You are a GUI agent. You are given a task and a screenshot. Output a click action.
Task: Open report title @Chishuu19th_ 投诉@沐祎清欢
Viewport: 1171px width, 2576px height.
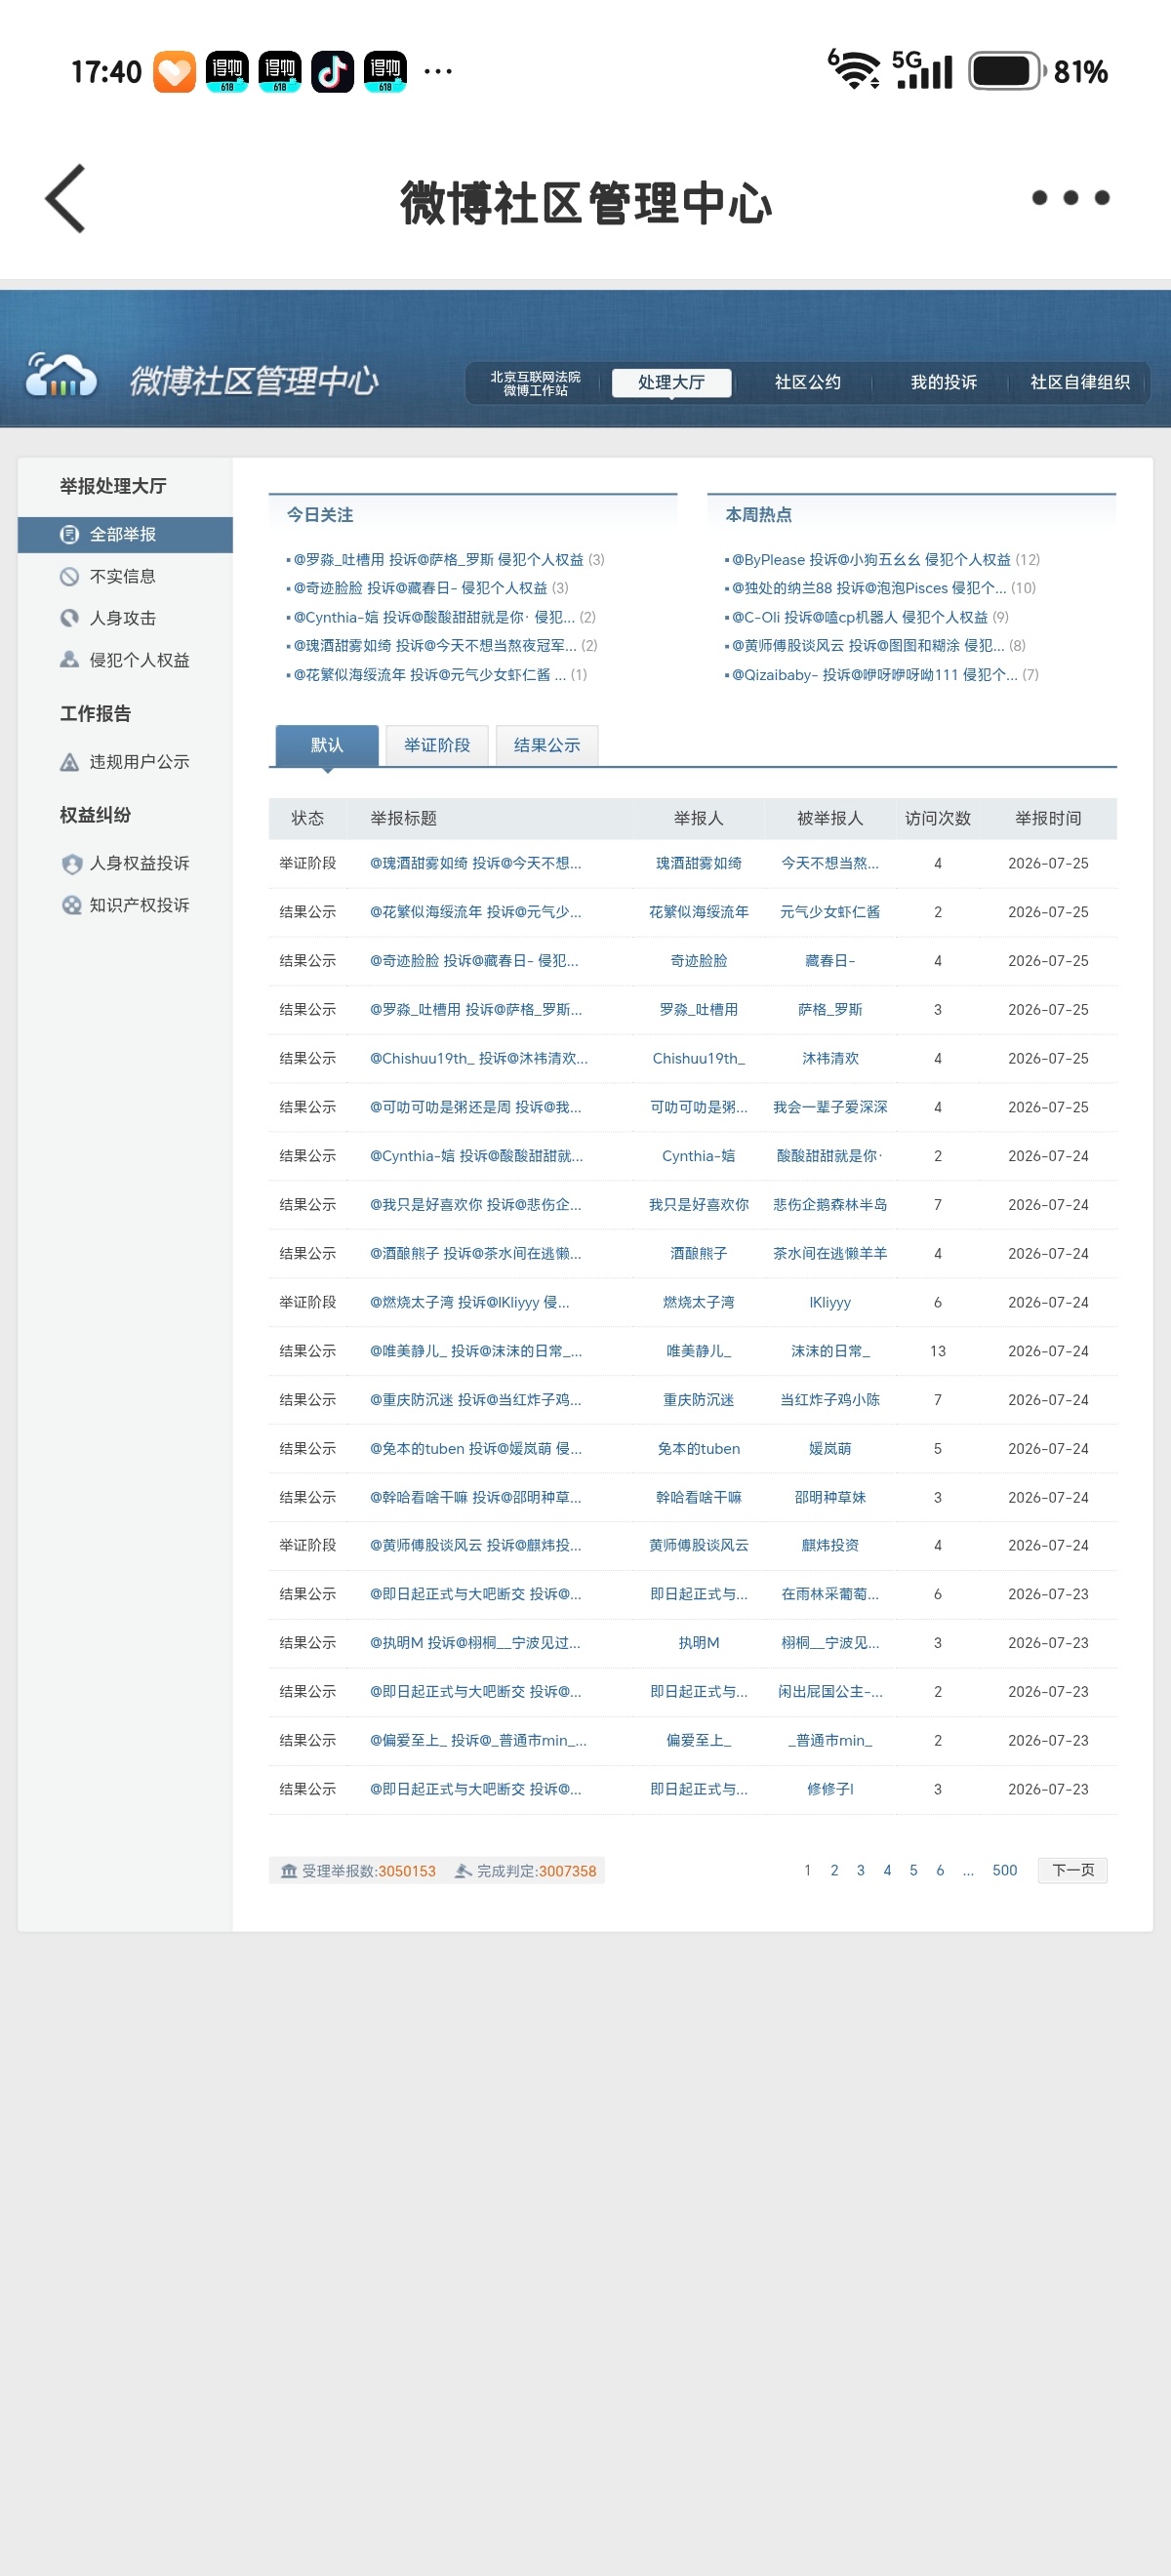click(479, 1059)
